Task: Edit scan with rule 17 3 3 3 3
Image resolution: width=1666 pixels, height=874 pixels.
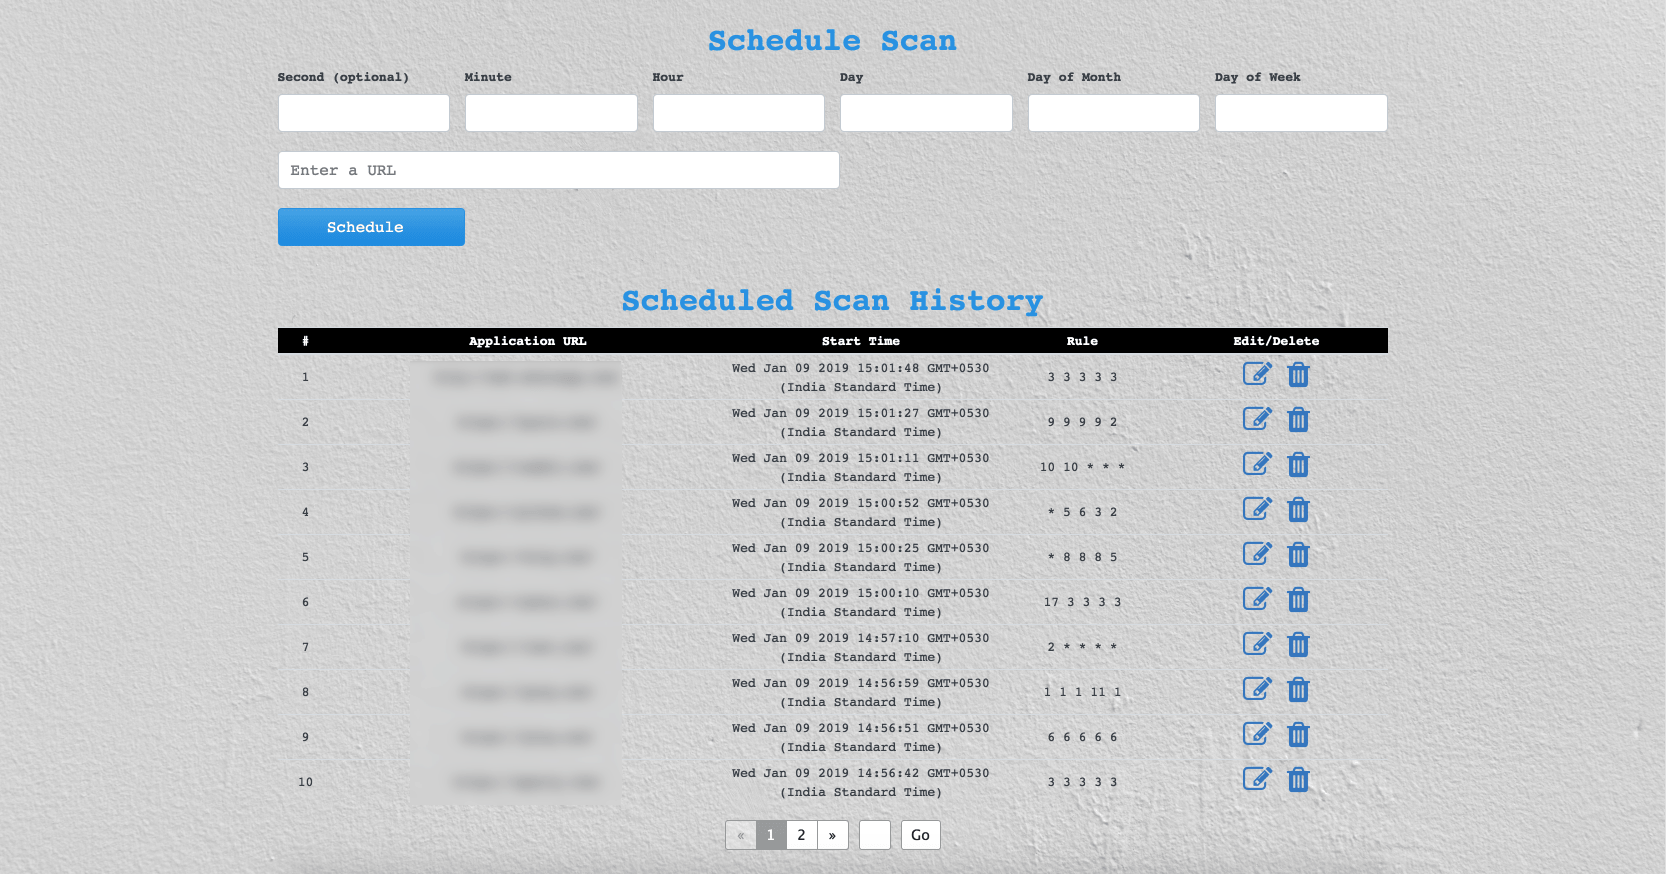Action: point(1257,599)
